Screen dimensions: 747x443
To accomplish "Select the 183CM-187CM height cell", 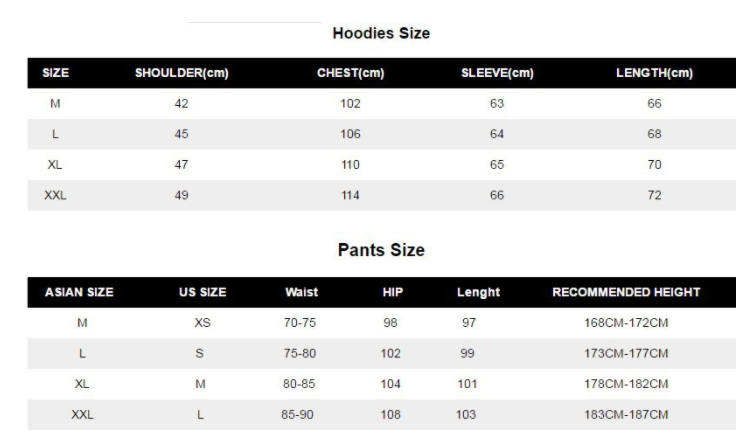I will 626,414.
